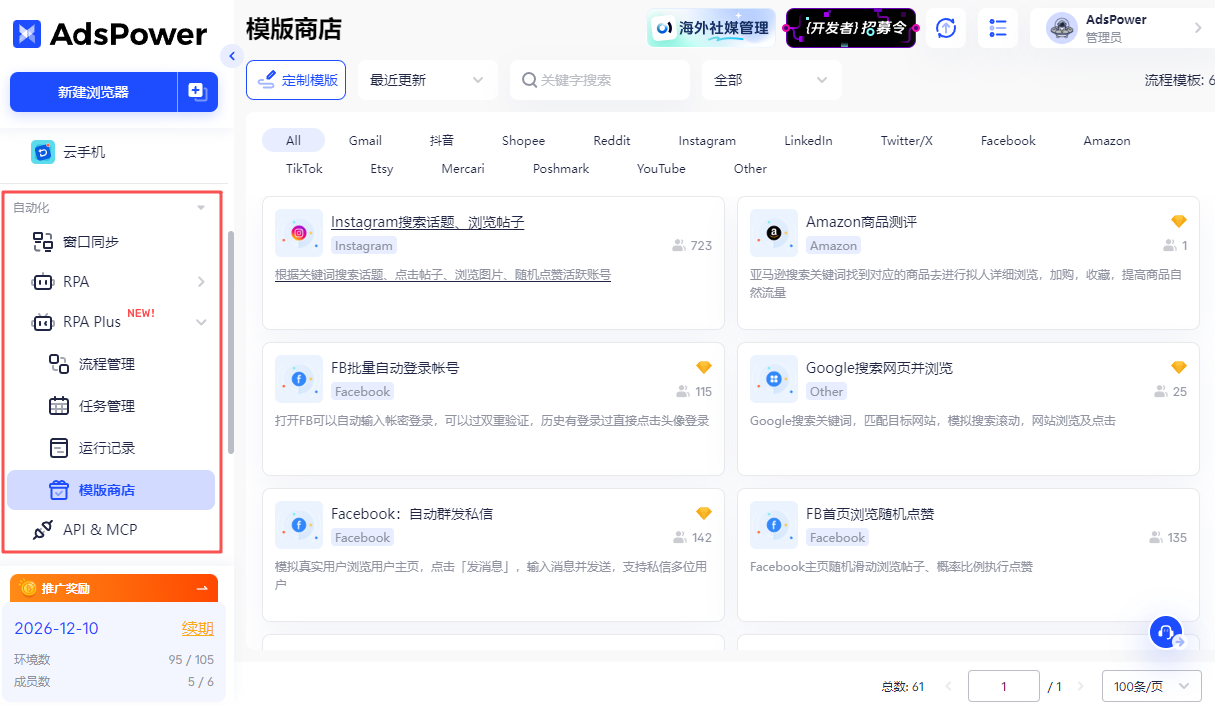
Task: Select the 窗口同步 window sync icon
Action: [42, 241]
